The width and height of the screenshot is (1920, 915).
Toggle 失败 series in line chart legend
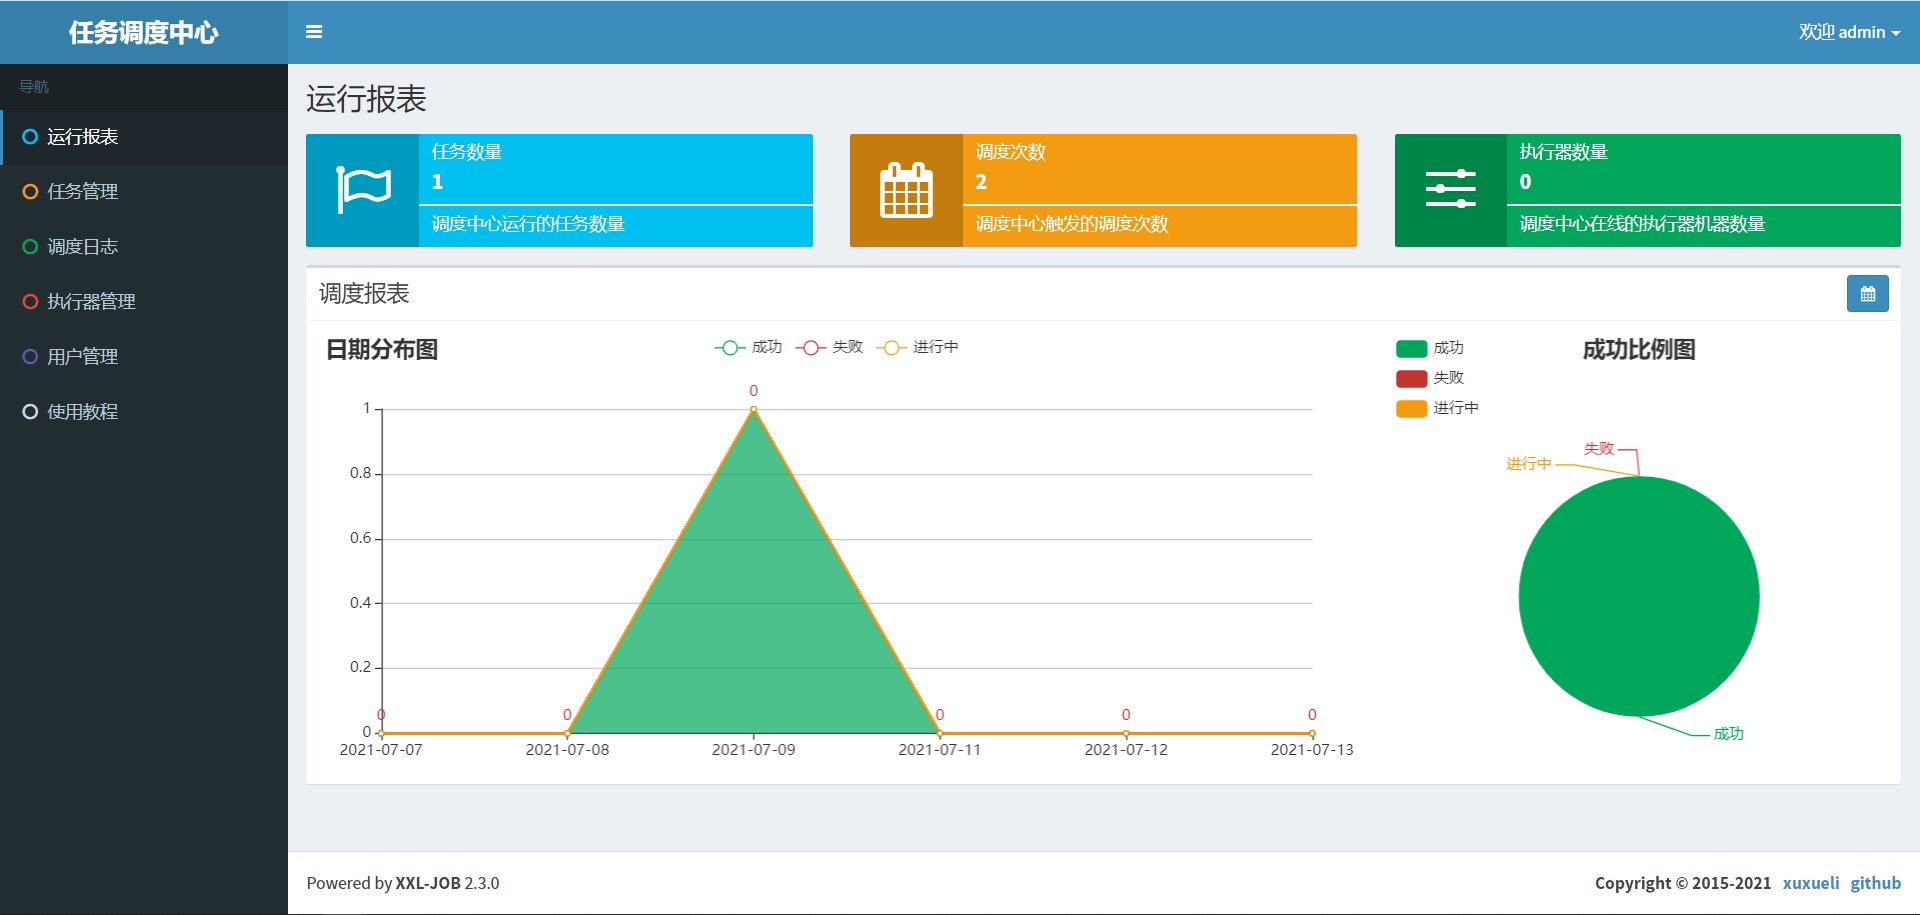click(829, 347)
